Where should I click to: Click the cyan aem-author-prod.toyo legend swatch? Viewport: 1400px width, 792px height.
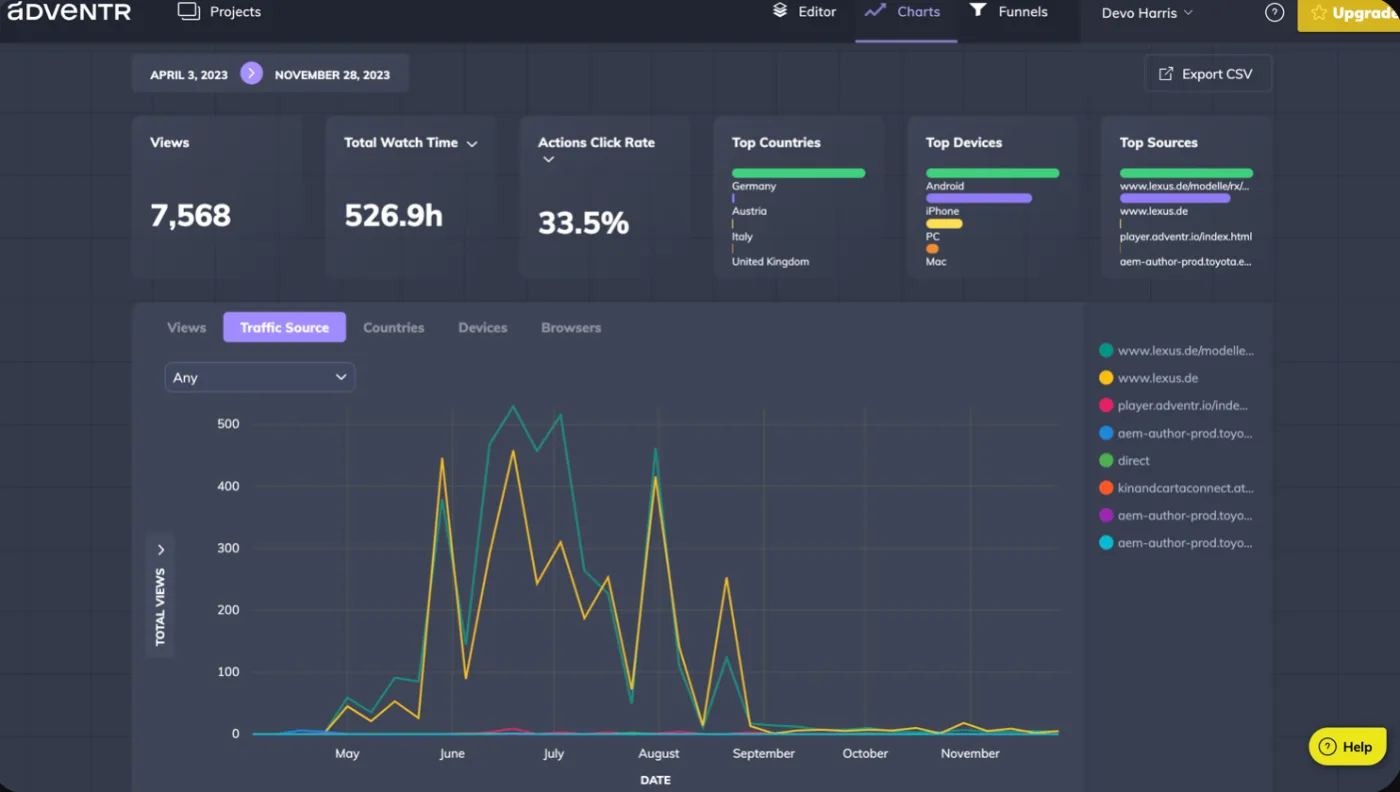(1106, 543)
